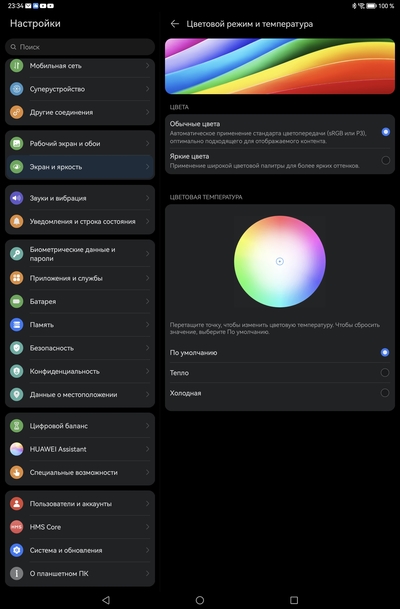This screenshot has height=609, width=400.
Task: Open the Battery settings icon
Action: coord(16,301)
